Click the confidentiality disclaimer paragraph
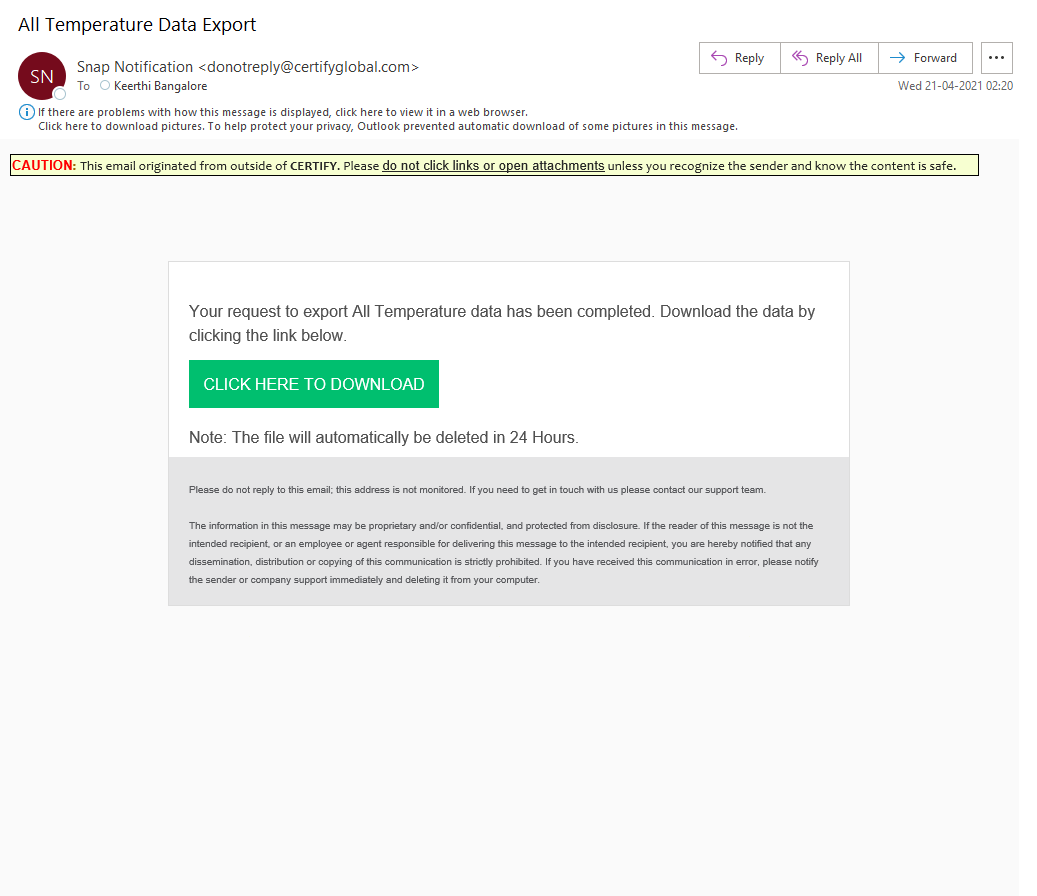This screenshot has width=1037, height=896. point(504,553)
